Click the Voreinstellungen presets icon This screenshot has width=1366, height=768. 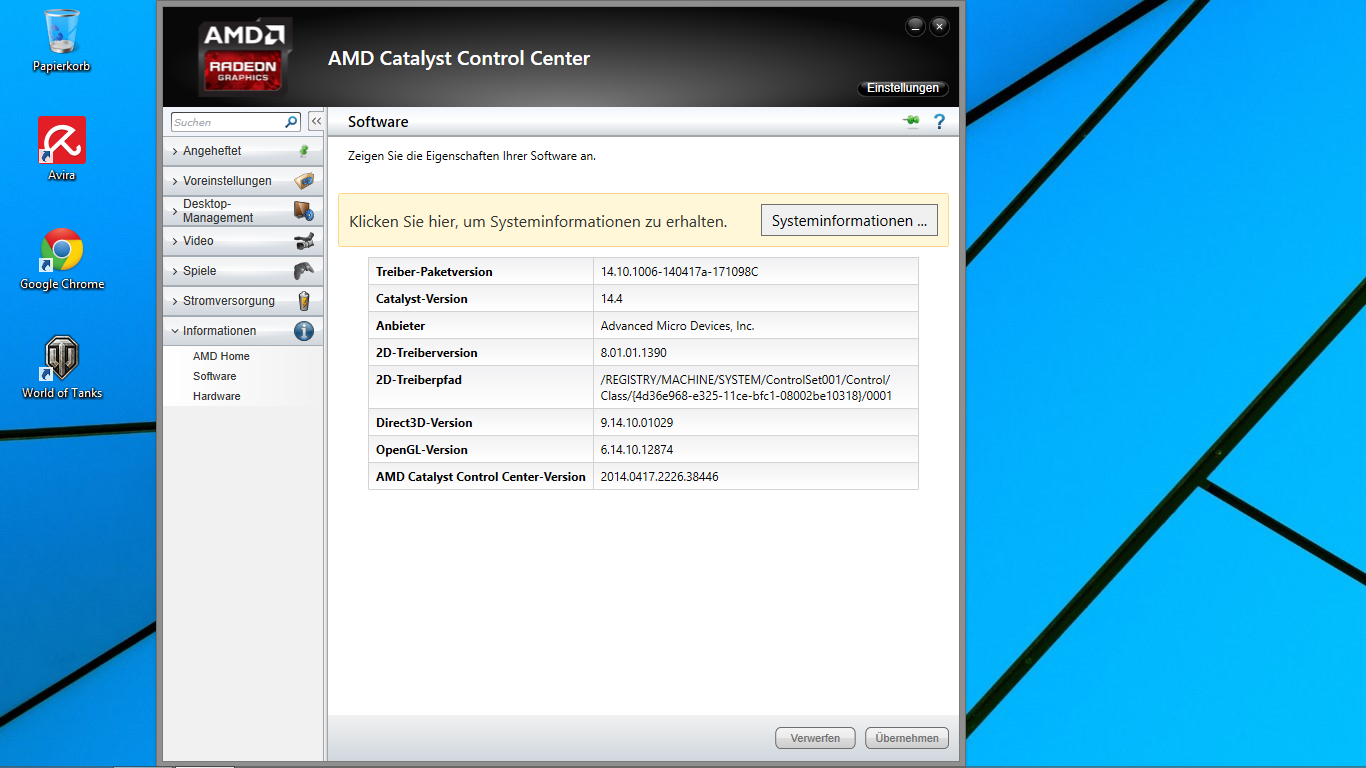[304, 181]
